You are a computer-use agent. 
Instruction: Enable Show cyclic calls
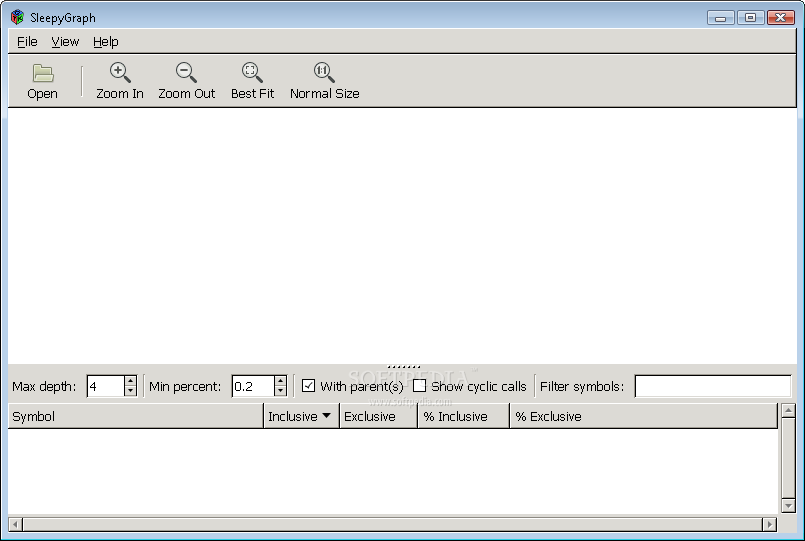(419, 385)
